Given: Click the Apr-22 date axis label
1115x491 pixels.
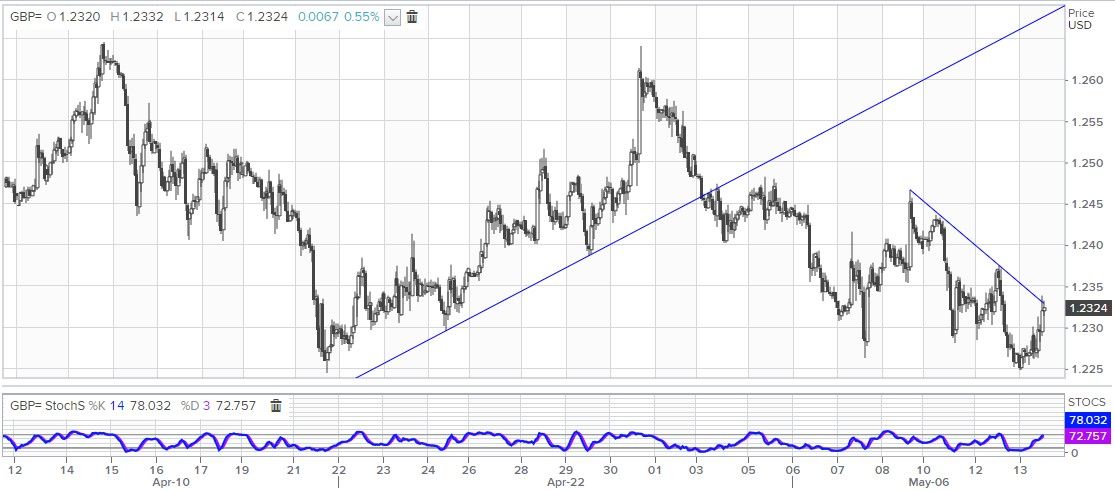Looking at the screenshot, I should tap(564, 482).
